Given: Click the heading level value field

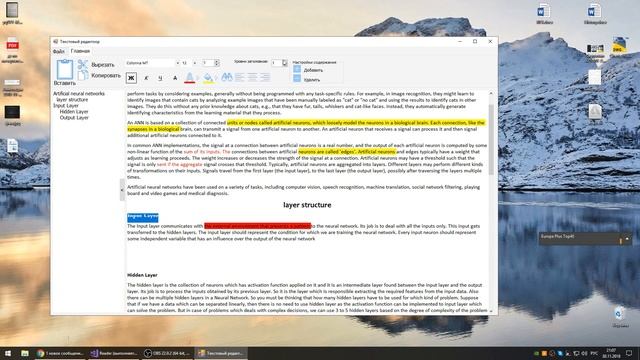Looking at the screenshot, I should click(x=276, y=63).
